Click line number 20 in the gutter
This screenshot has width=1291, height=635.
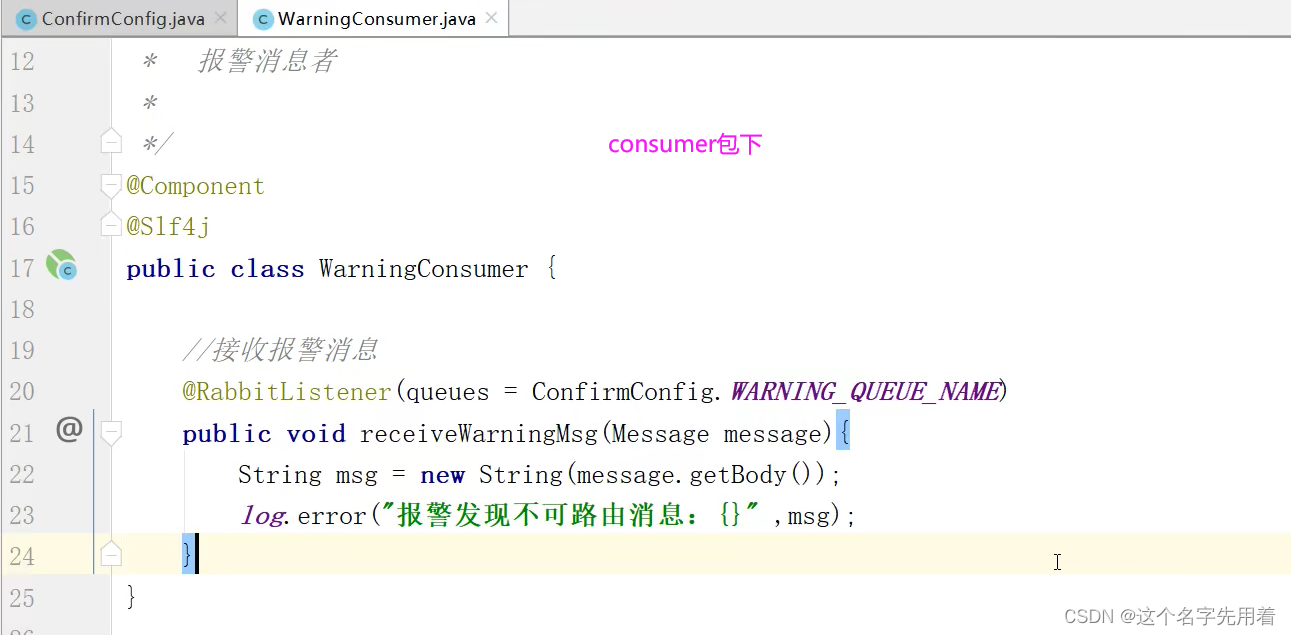[x=22, y=392]
